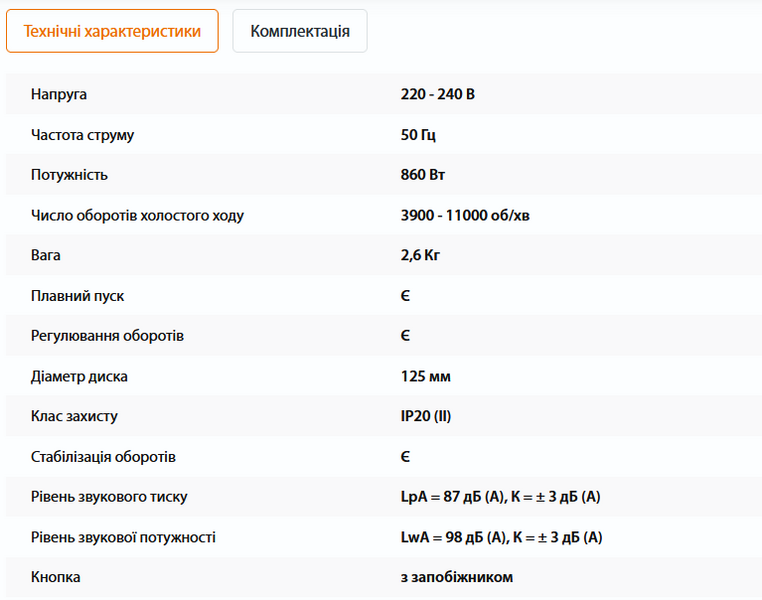The width and height of the screenshot is (762, 600).
Task: Select the Діаметр диска label
Action: [x=79, y=377]
